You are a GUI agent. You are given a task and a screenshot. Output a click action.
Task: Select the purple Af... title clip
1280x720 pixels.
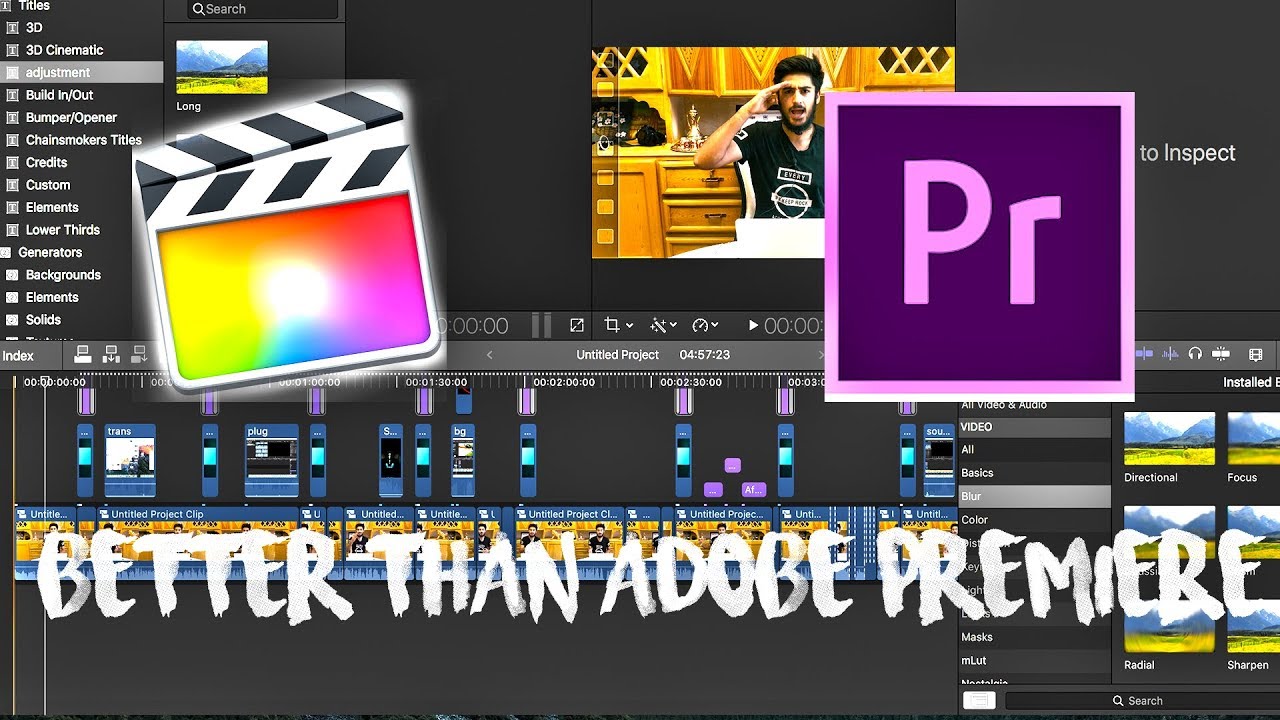point(754,490)
